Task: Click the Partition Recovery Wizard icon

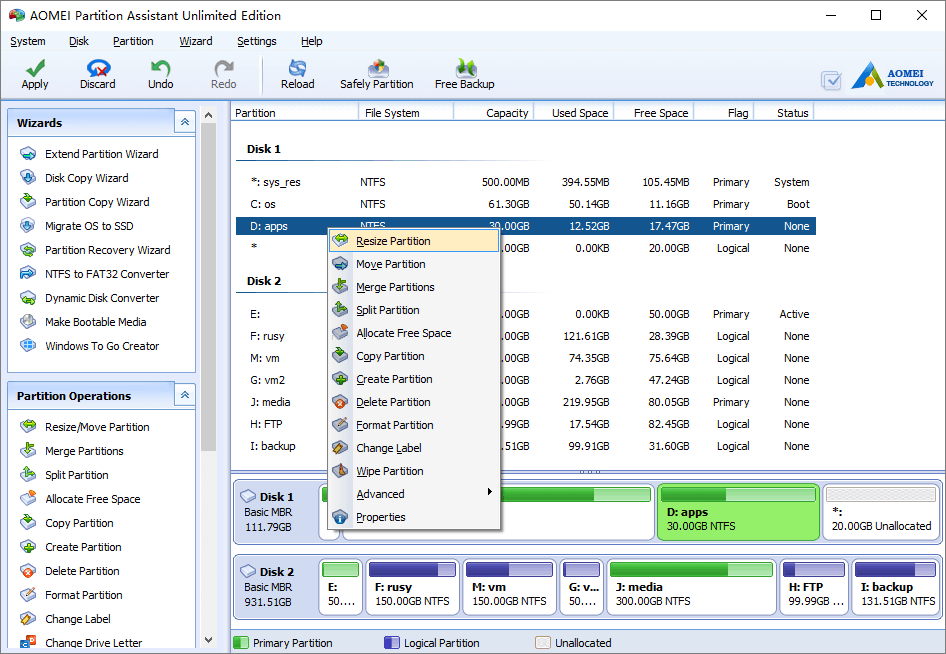Action: (28, 250)
